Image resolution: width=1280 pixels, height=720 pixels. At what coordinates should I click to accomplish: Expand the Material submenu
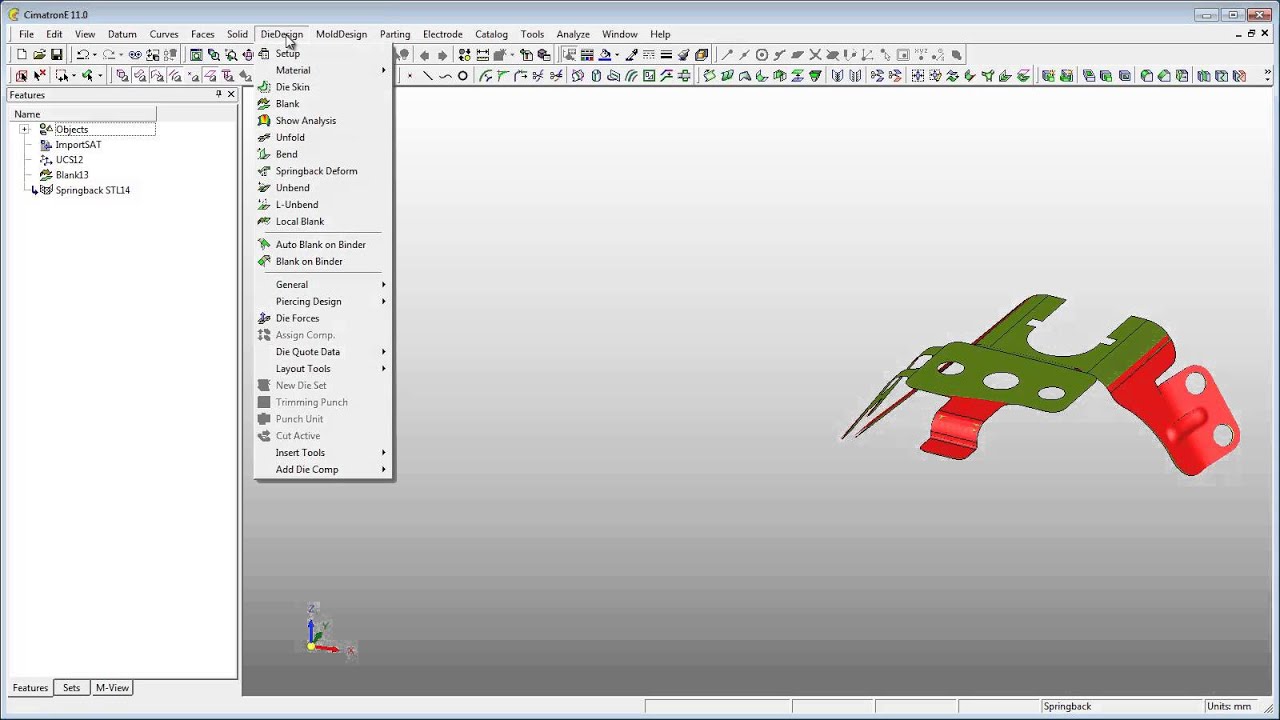[323, 70]
